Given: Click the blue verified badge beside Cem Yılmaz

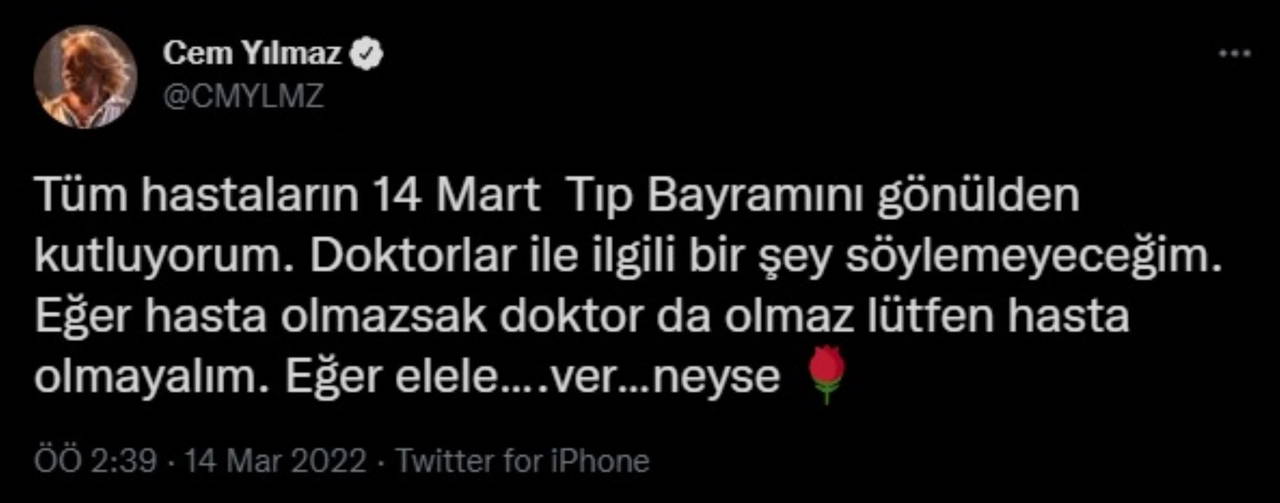Looking at the screenshot, I should (x=369, y=57).
